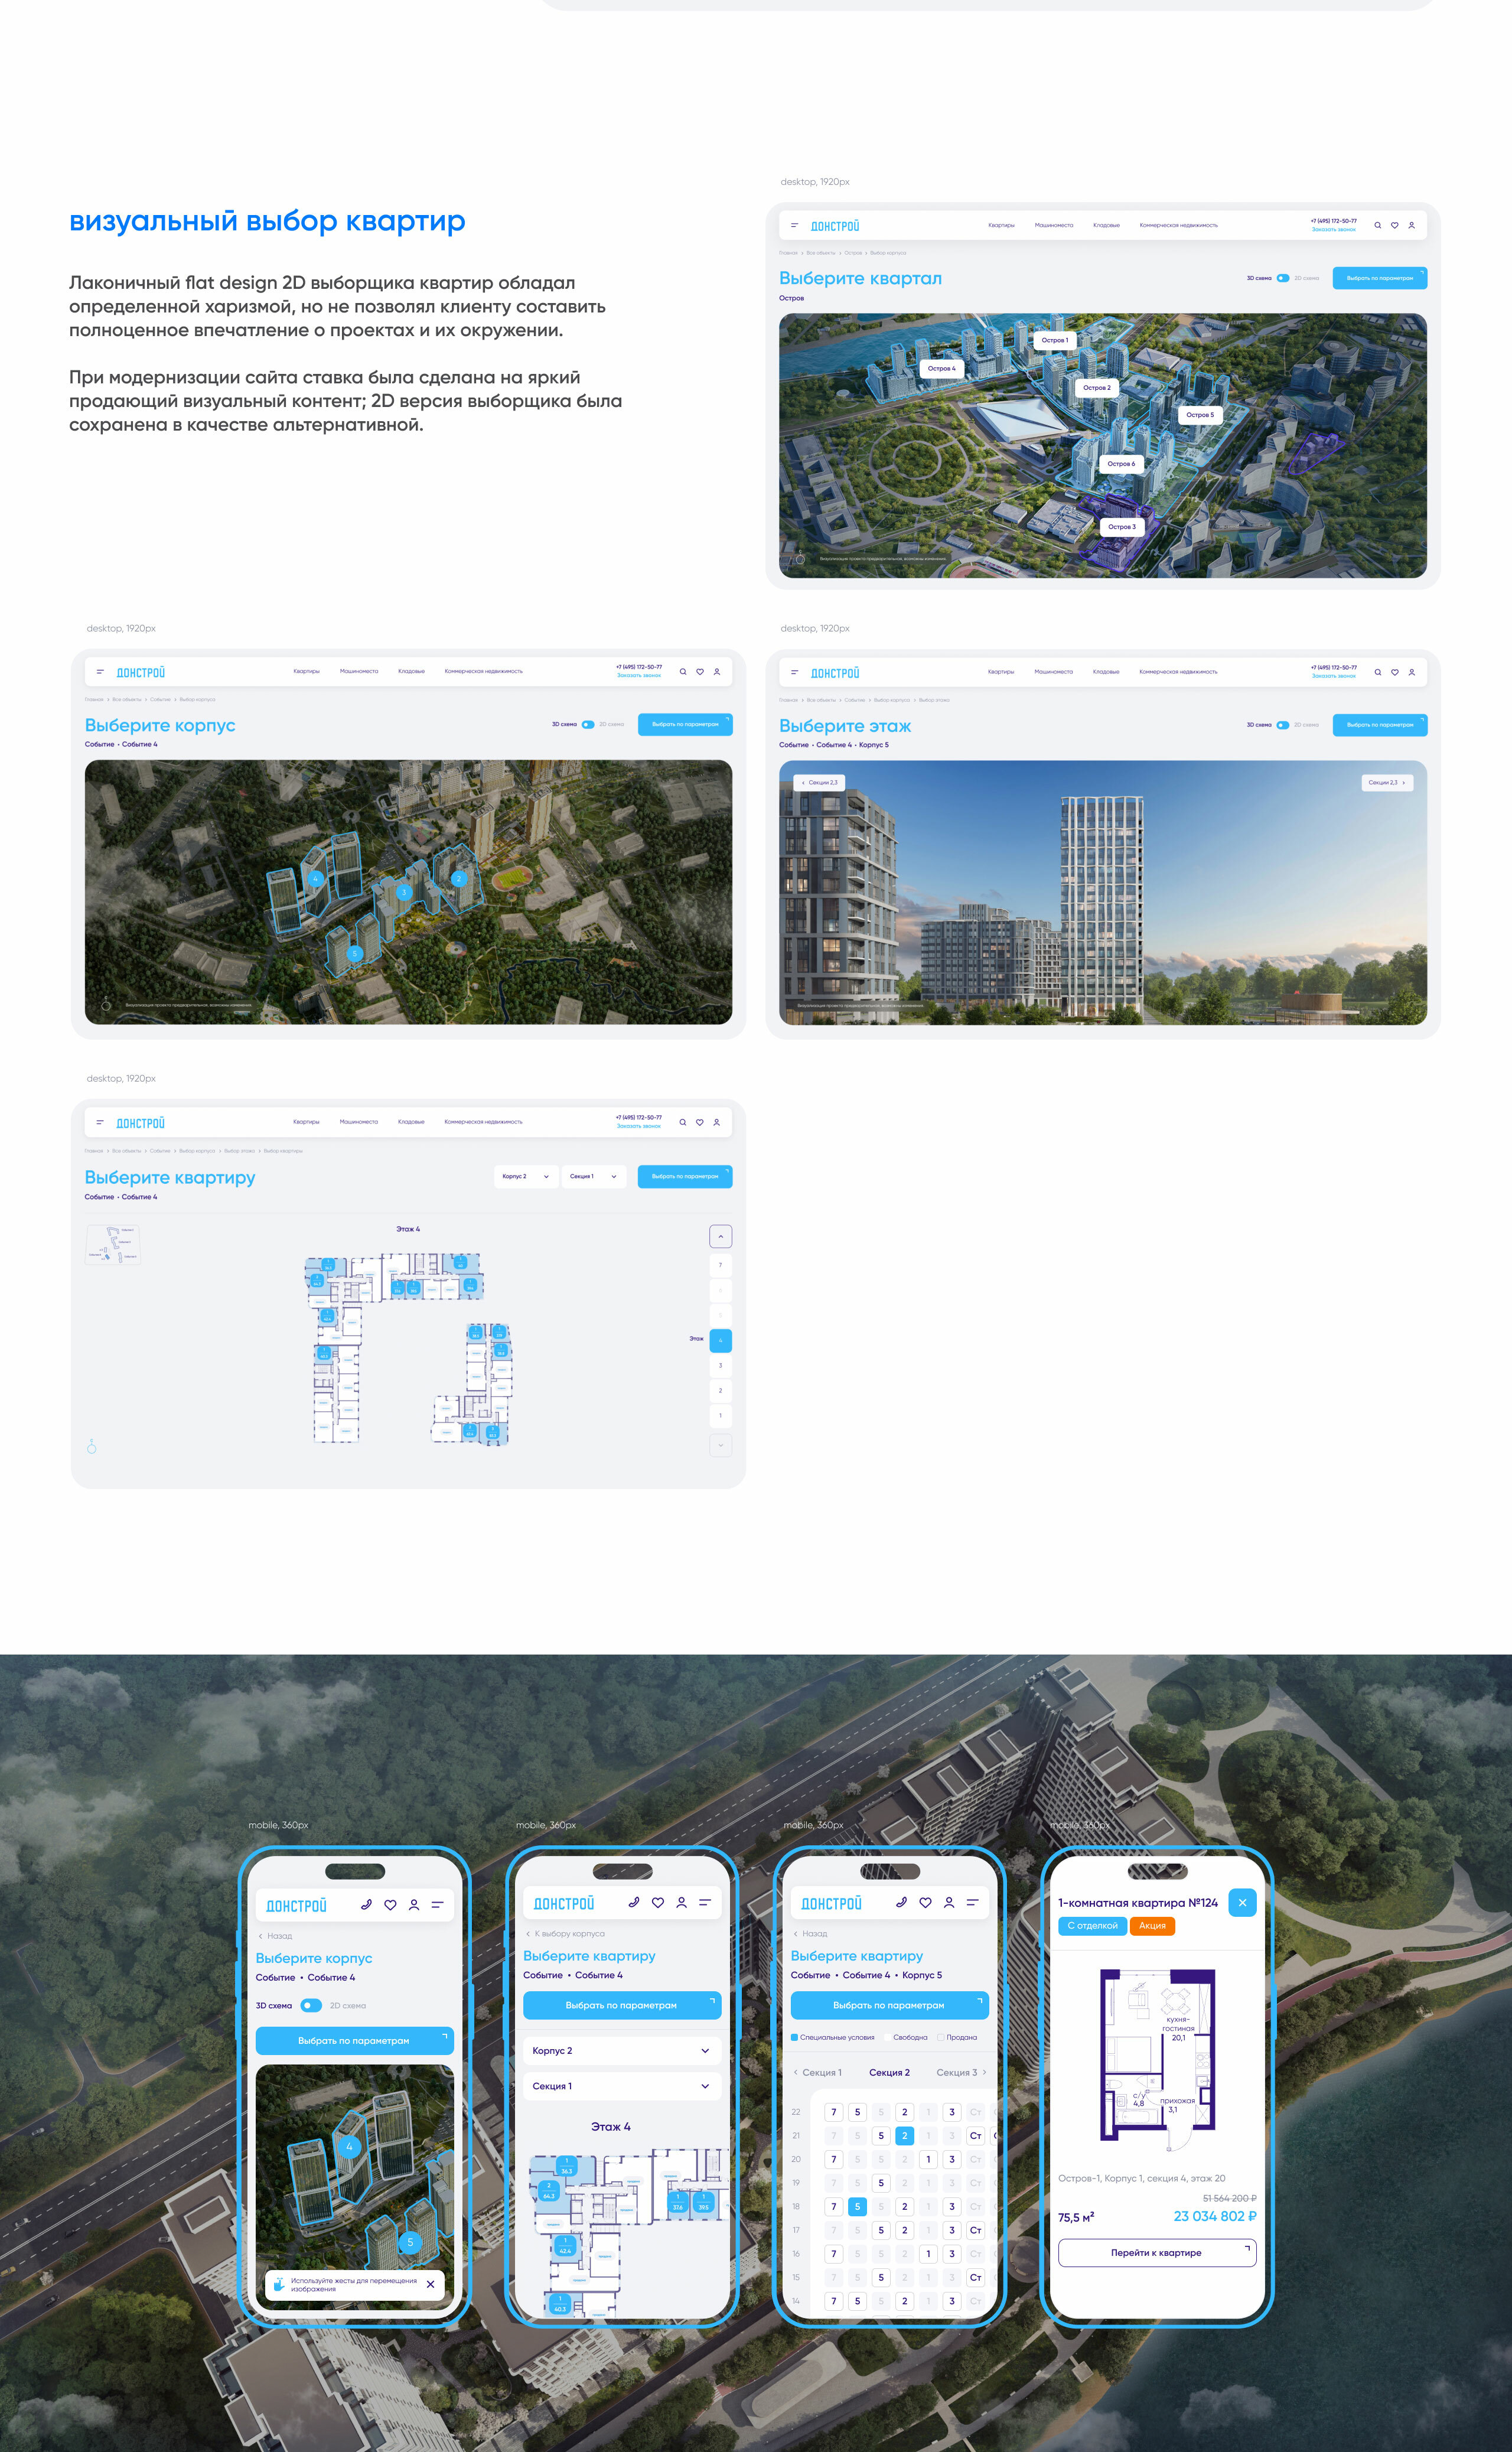
Task: Switch to 'Секция 3' tab
Action: [957, 2073]
